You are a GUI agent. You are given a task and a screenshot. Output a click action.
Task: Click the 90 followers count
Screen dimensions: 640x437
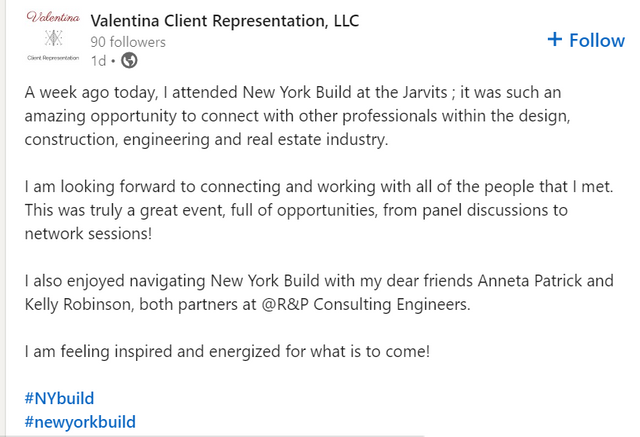tap(128, 42)
